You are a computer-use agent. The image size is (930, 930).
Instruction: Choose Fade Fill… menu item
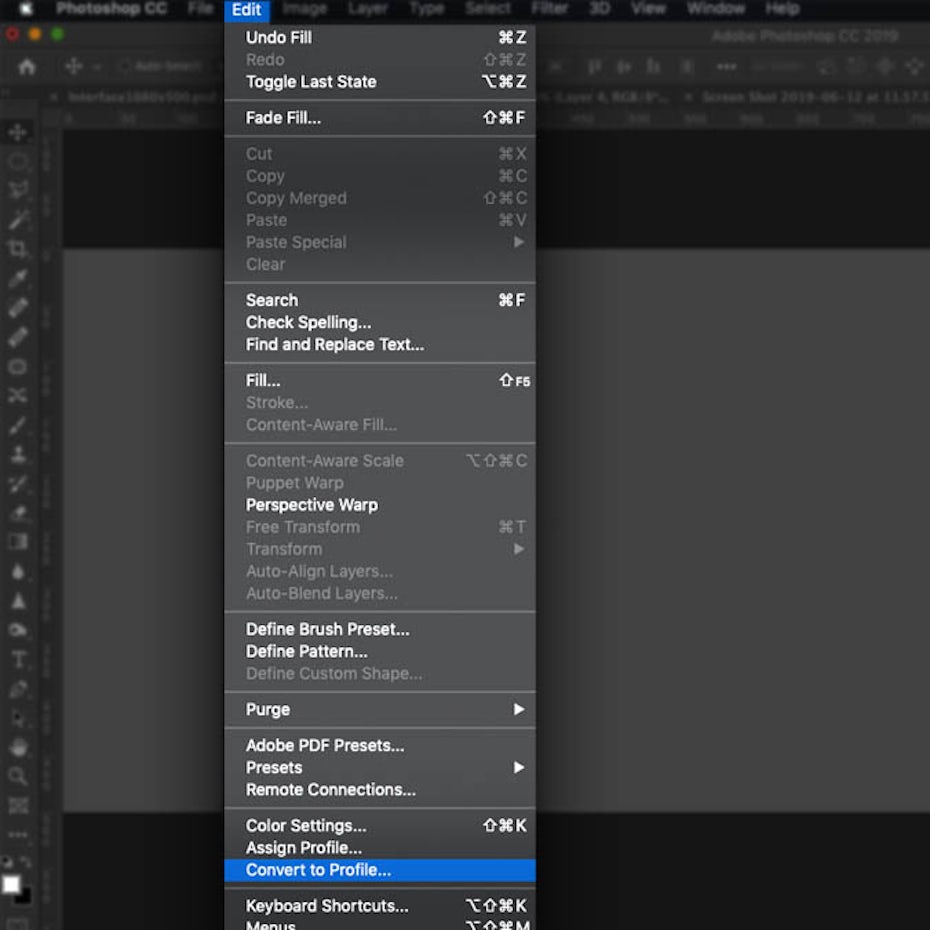pyautogui.click(x=380, y=118)
